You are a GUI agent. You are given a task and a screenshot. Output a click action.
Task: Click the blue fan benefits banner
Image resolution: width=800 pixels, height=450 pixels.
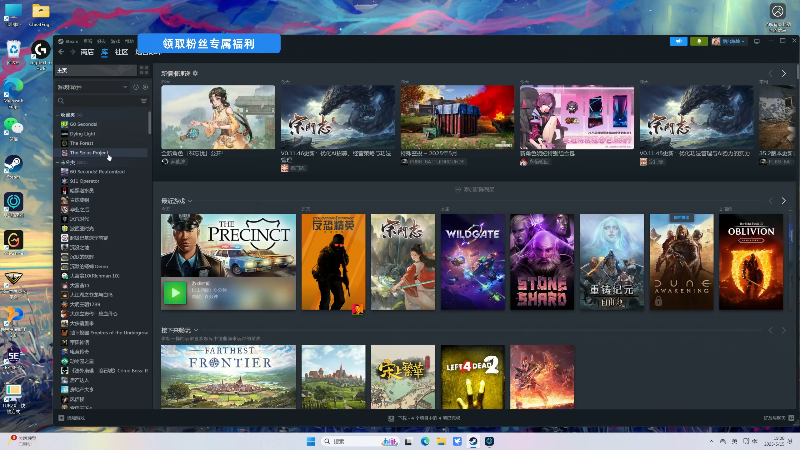(x=209, y=43)
